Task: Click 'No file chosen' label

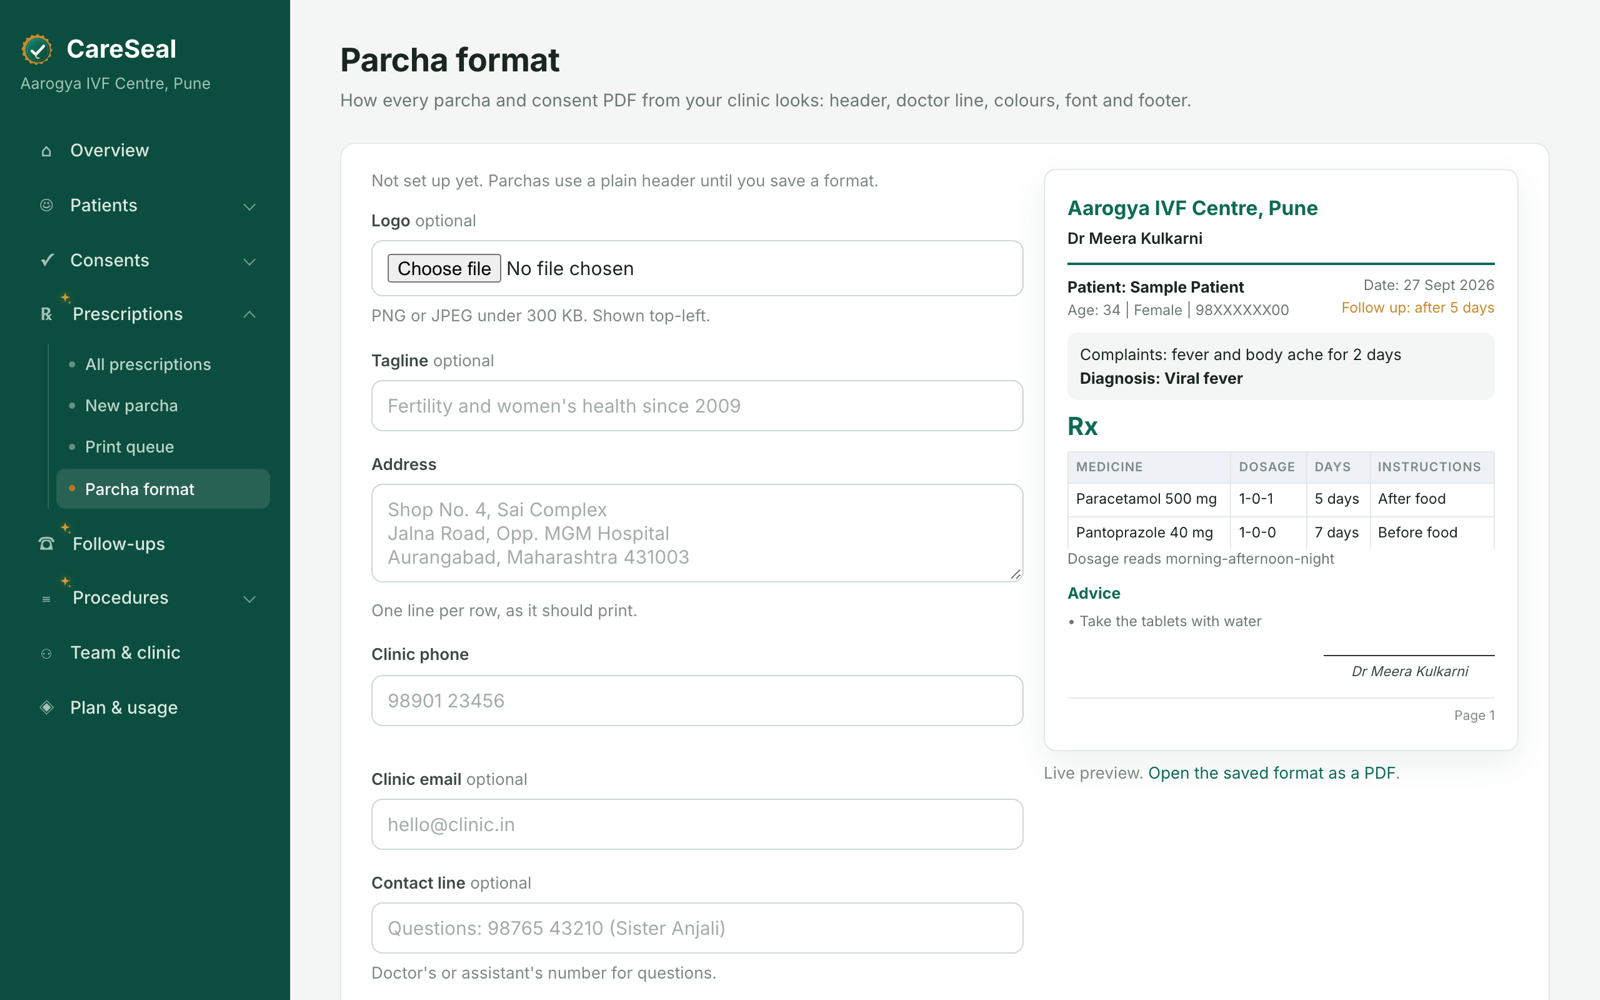Action: pyautogui.click(x=570, y=269)
